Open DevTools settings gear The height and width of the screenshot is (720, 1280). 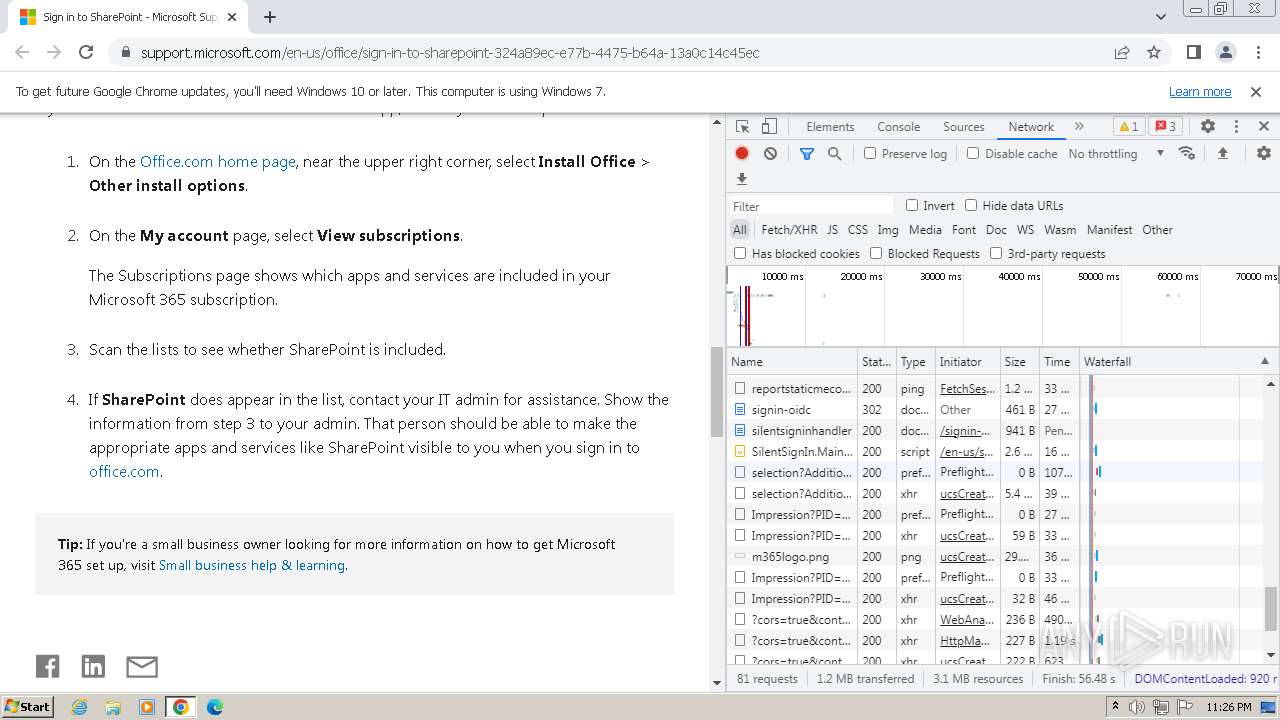click(1208, 127)
